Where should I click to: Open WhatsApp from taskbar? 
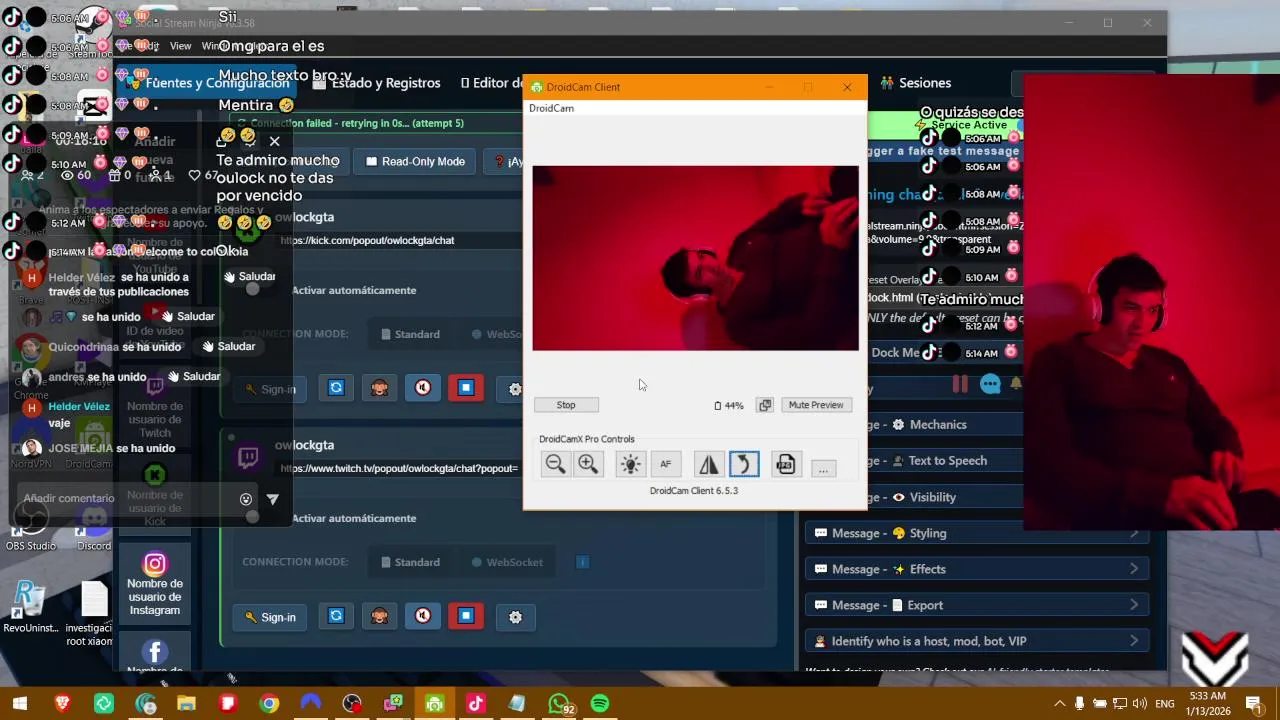559,704
